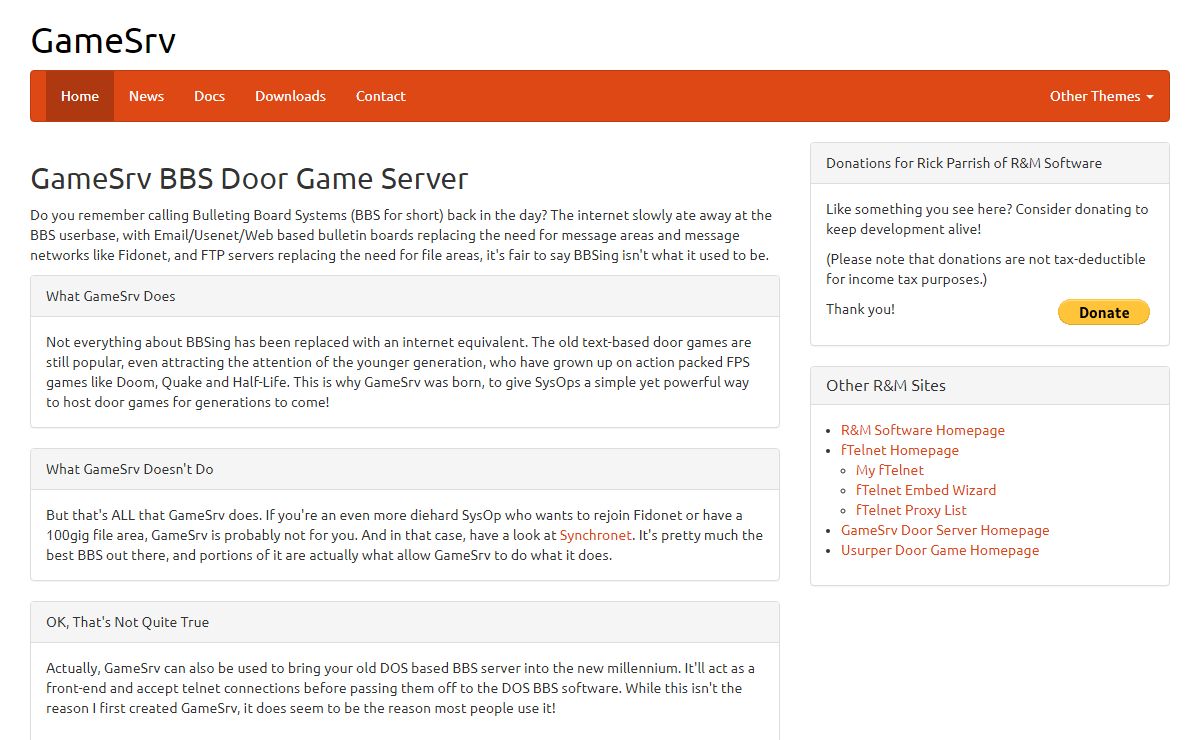The image size is (1200, 740).
Task: Click the What GameSrv Does panel header
Action: click(405, 296)
